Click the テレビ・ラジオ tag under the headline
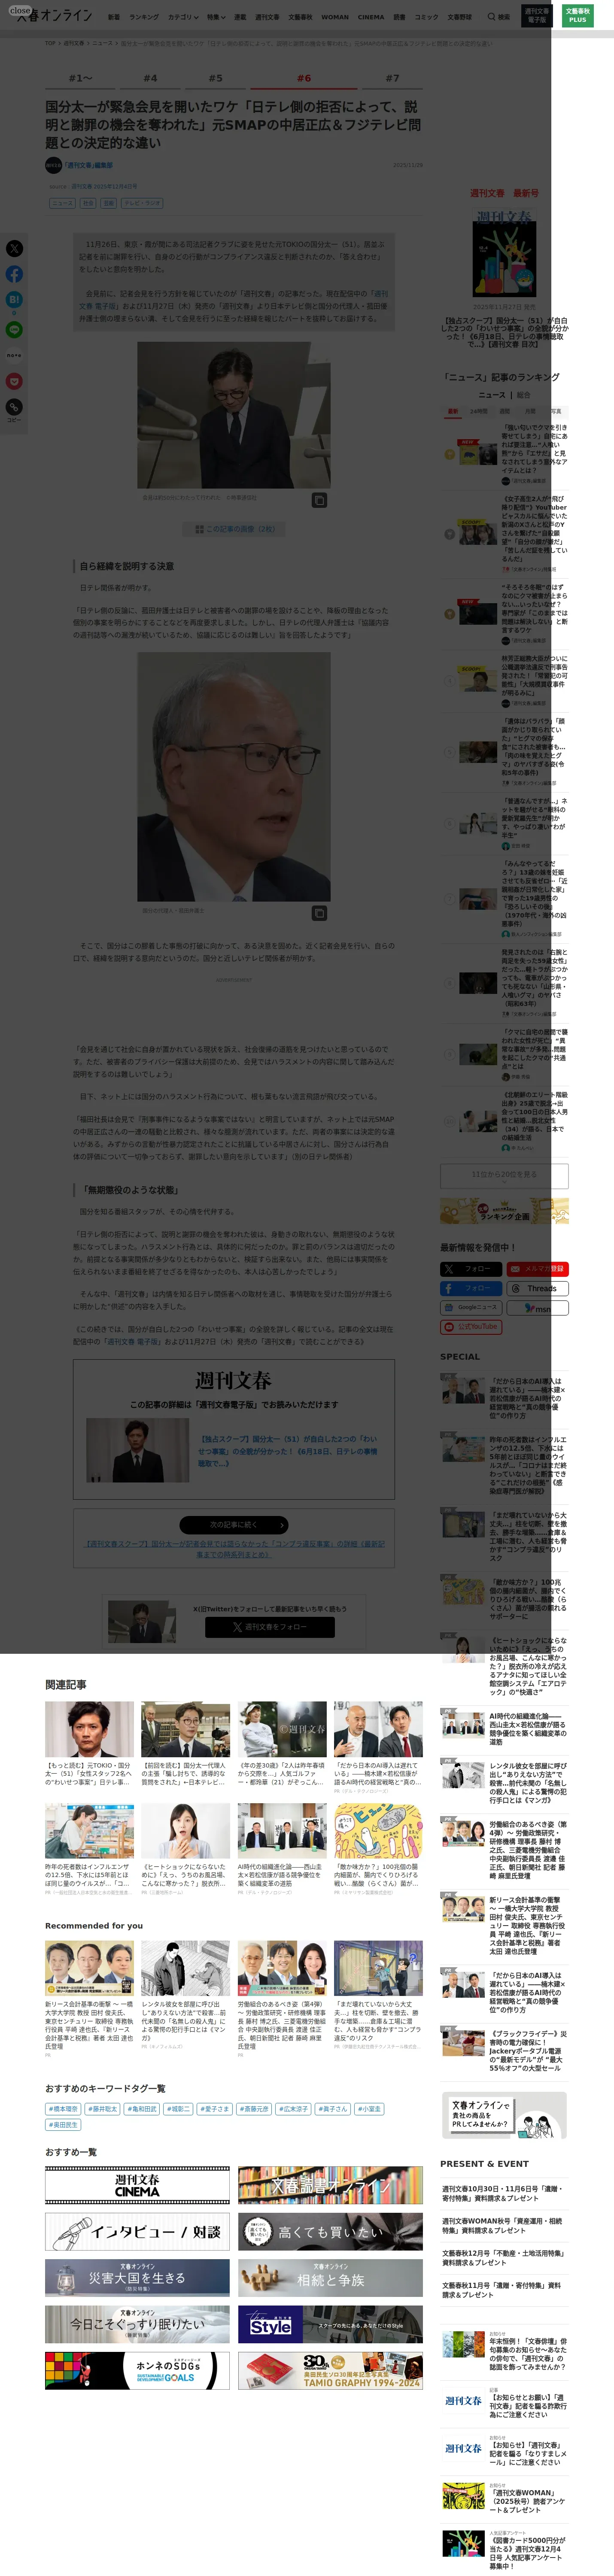Viewport: 614px width, 2576px height. (142, 203)
